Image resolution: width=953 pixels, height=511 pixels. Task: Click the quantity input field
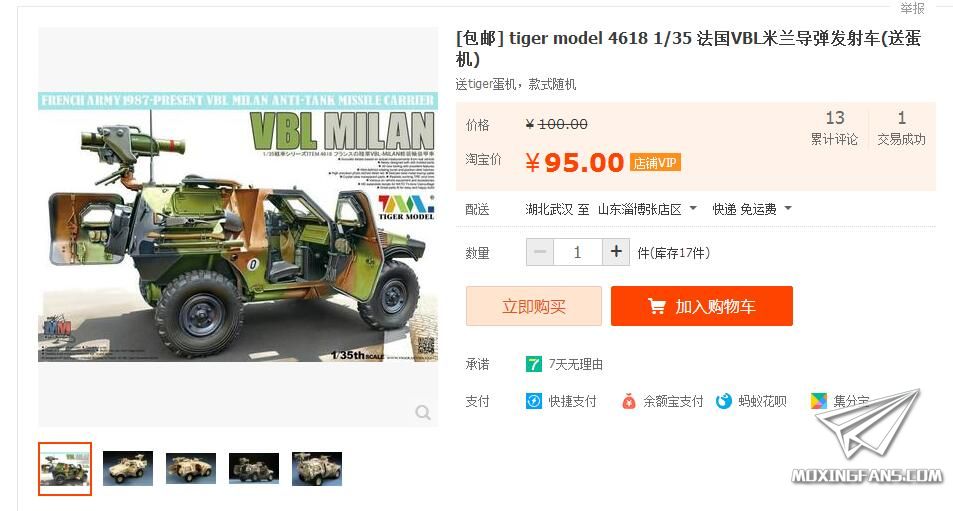coord(577,252)
